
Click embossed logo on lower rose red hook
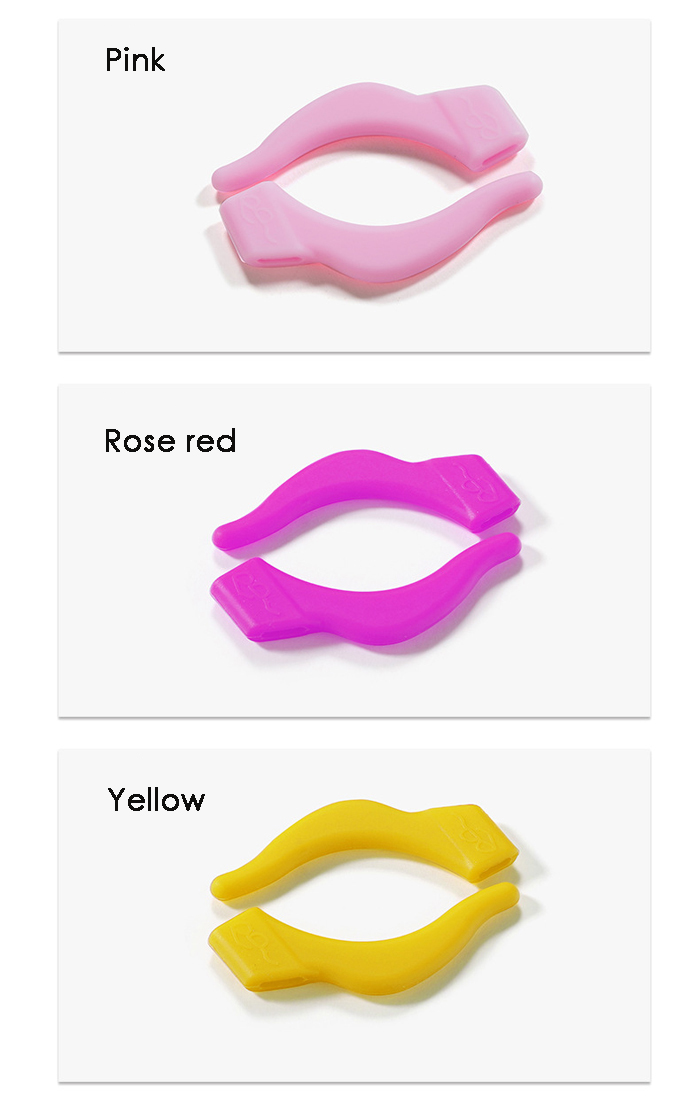point(253,589)
